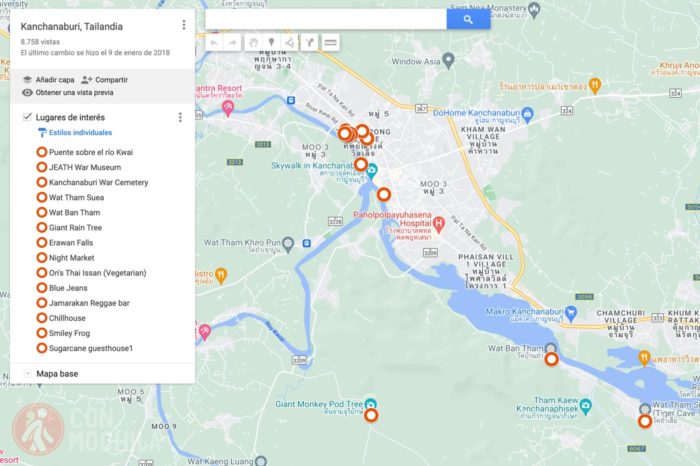The width and height of the screenshot is (700, 466).
Task: Click the map title Kanchanaburi, Tailandia
Action: (x=71, y=26)
